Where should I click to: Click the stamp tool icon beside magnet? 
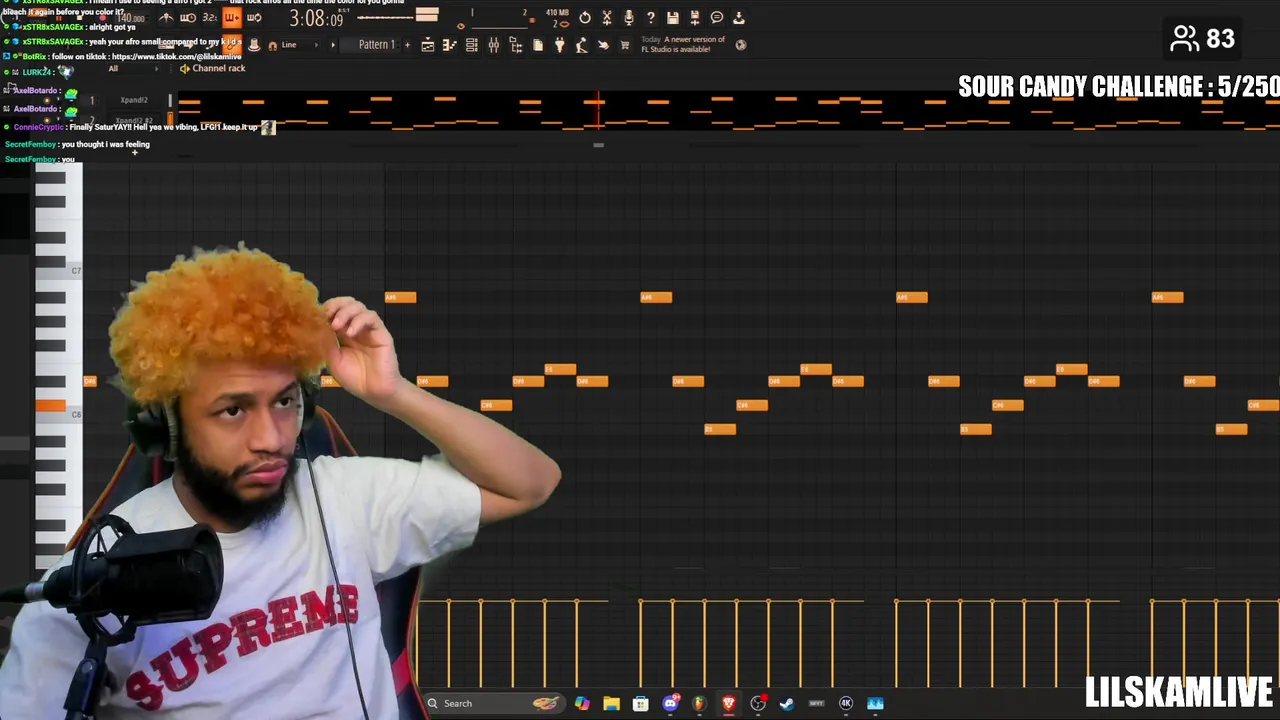[x=254, y=45]
